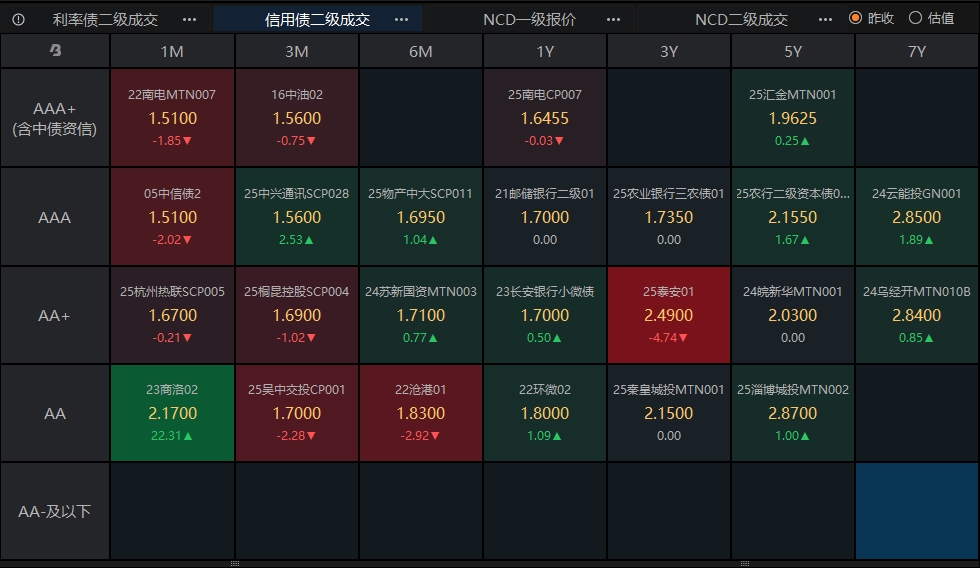
Task: Open the 22南电MTN007 bond cell
Action: pyautogui.click(x=172, y=118)
